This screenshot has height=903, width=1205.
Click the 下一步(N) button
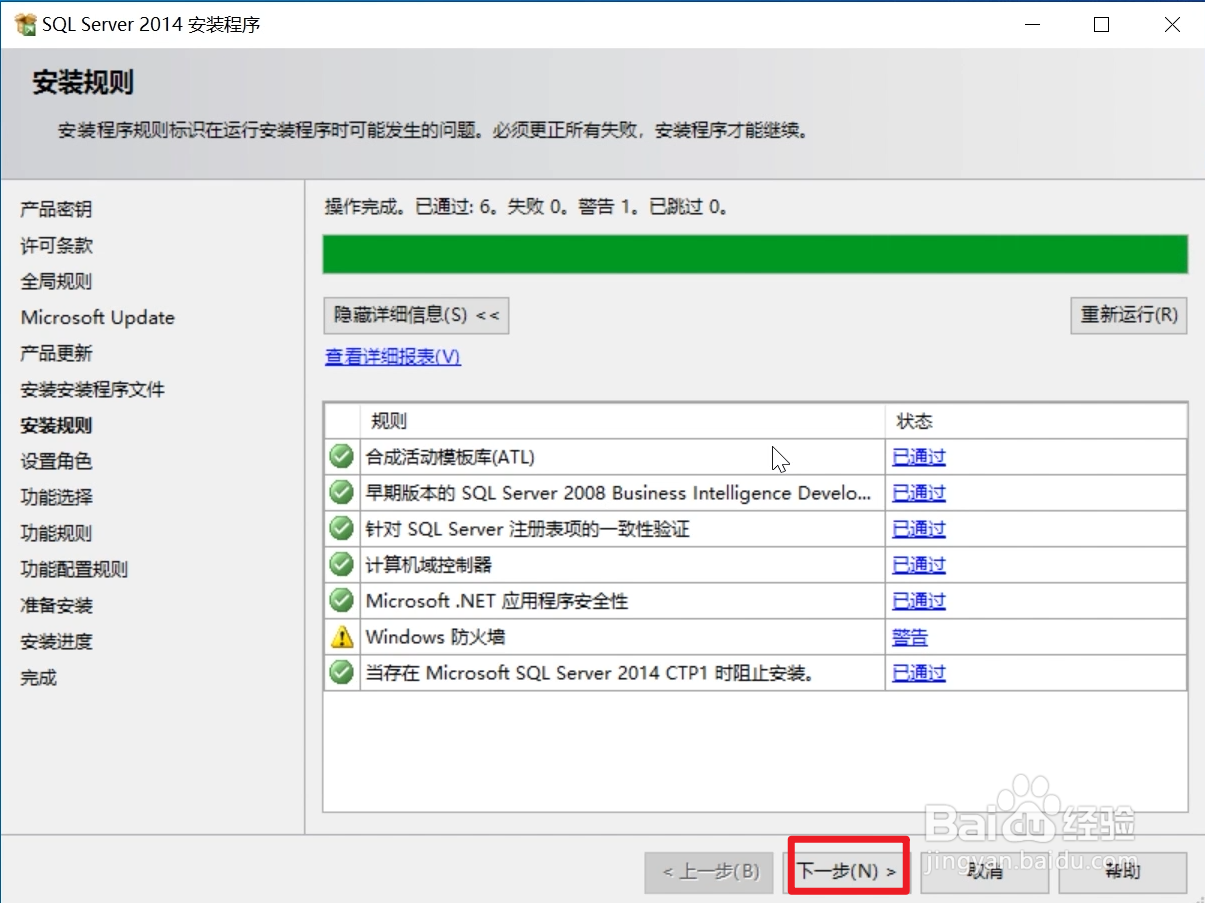tap(846, 870)
